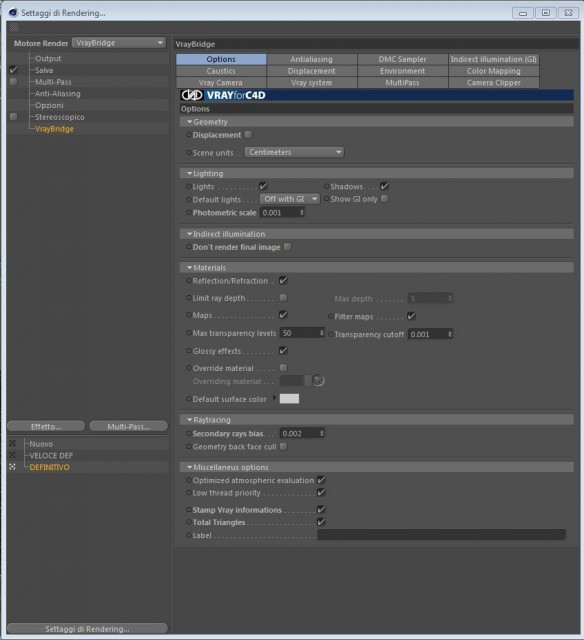Select Anti-Aliasing in the settings tree
The image size is (584, 640).
coord(58,93)
